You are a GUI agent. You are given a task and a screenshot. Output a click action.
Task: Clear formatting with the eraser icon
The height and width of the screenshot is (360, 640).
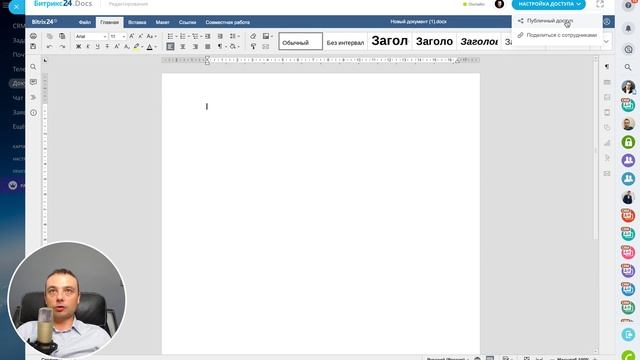coord(253,36)
